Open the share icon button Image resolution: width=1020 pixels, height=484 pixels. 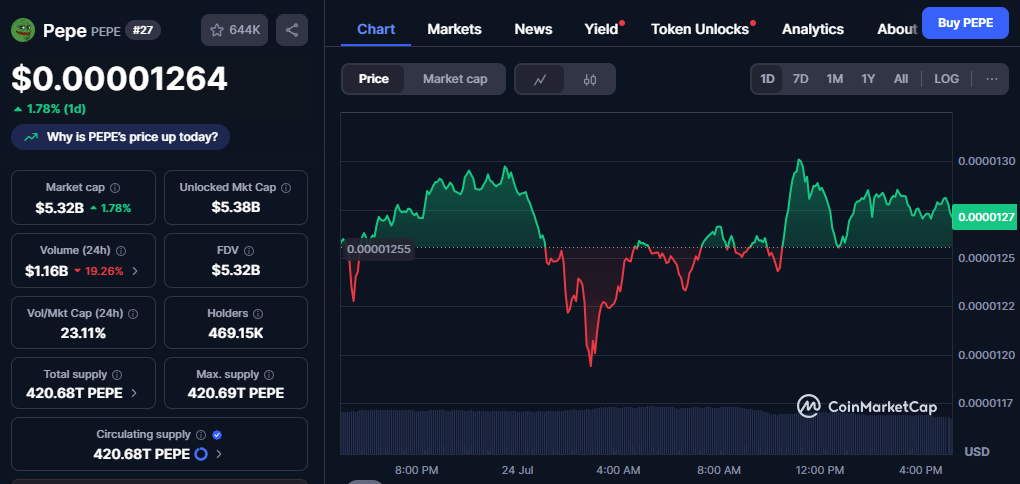click(x=292, y=30)
